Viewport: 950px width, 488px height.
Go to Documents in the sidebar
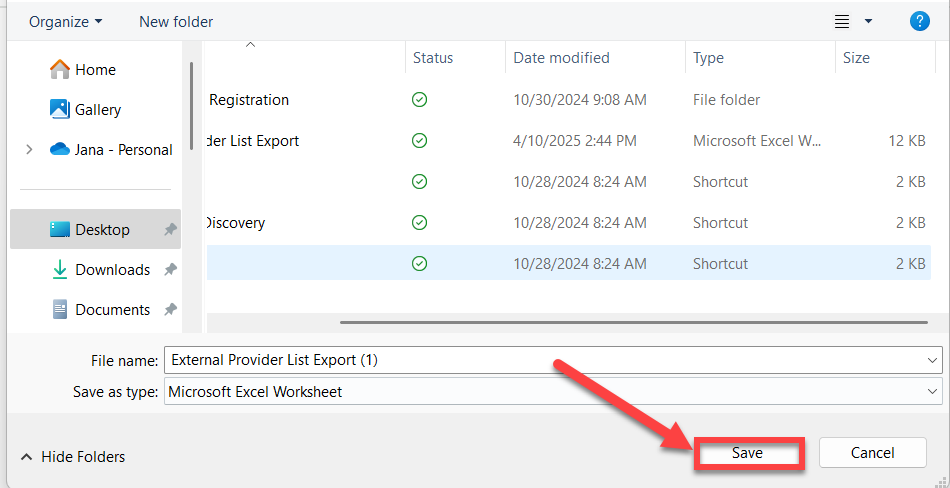pos(112,310)
